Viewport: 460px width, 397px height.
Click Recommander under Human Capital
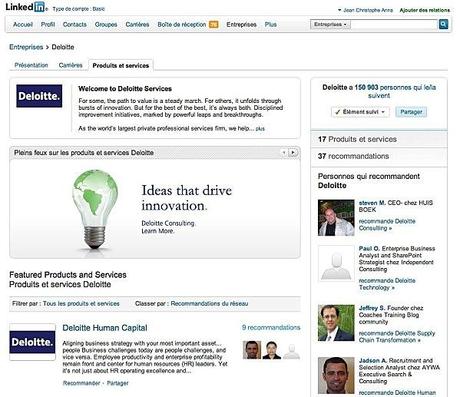pos(81,383)
